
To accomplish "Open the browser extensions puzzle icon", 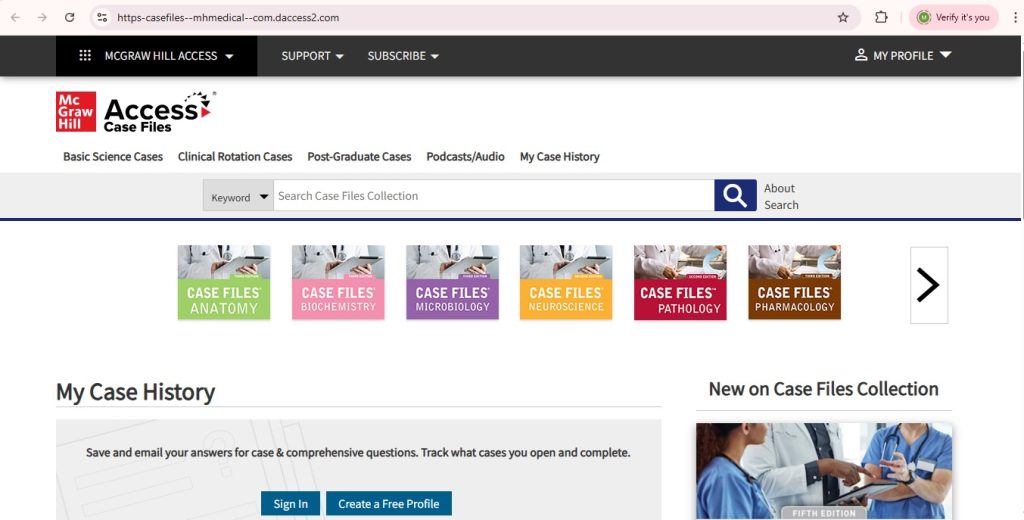I will [x=881, y=18].
